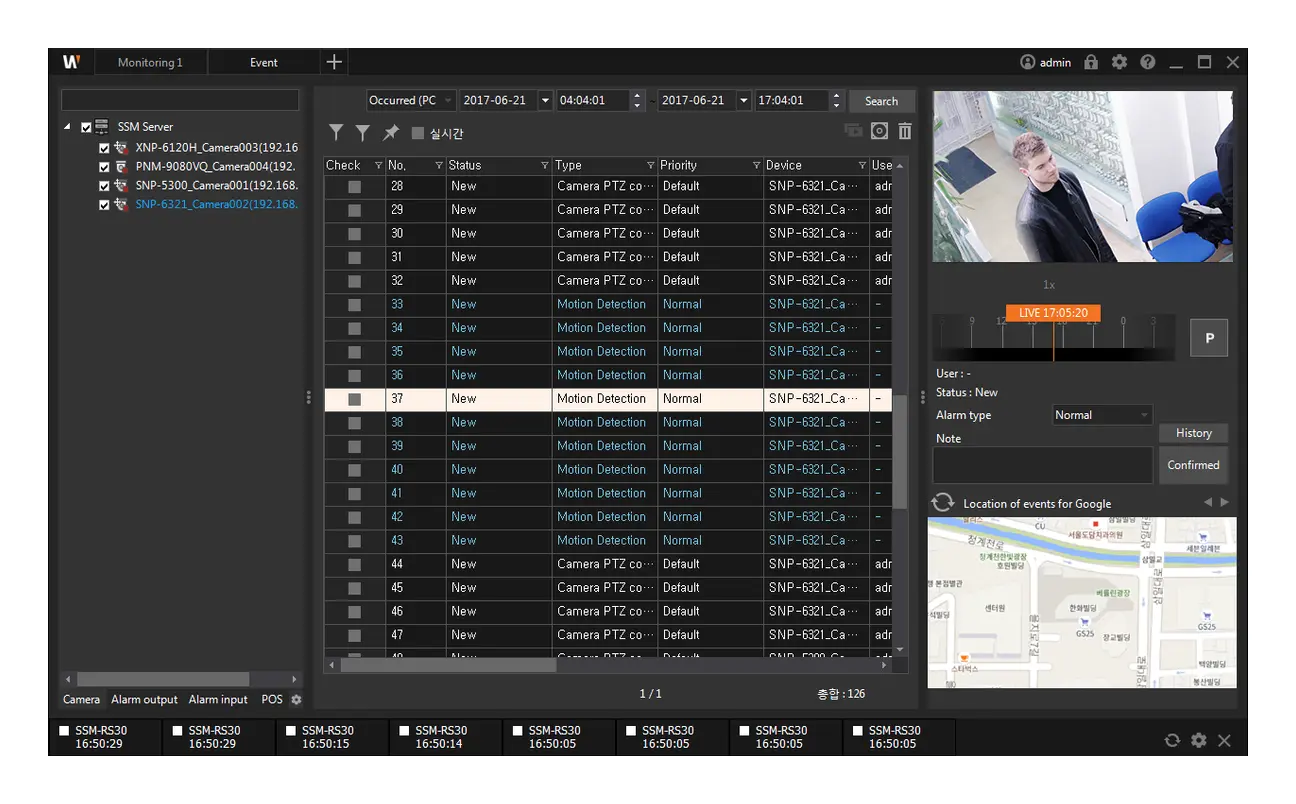The height and width of the screenshot is (804, 1296).
Task: Add a new tab with the plus icon
Action: pos(334,62)
